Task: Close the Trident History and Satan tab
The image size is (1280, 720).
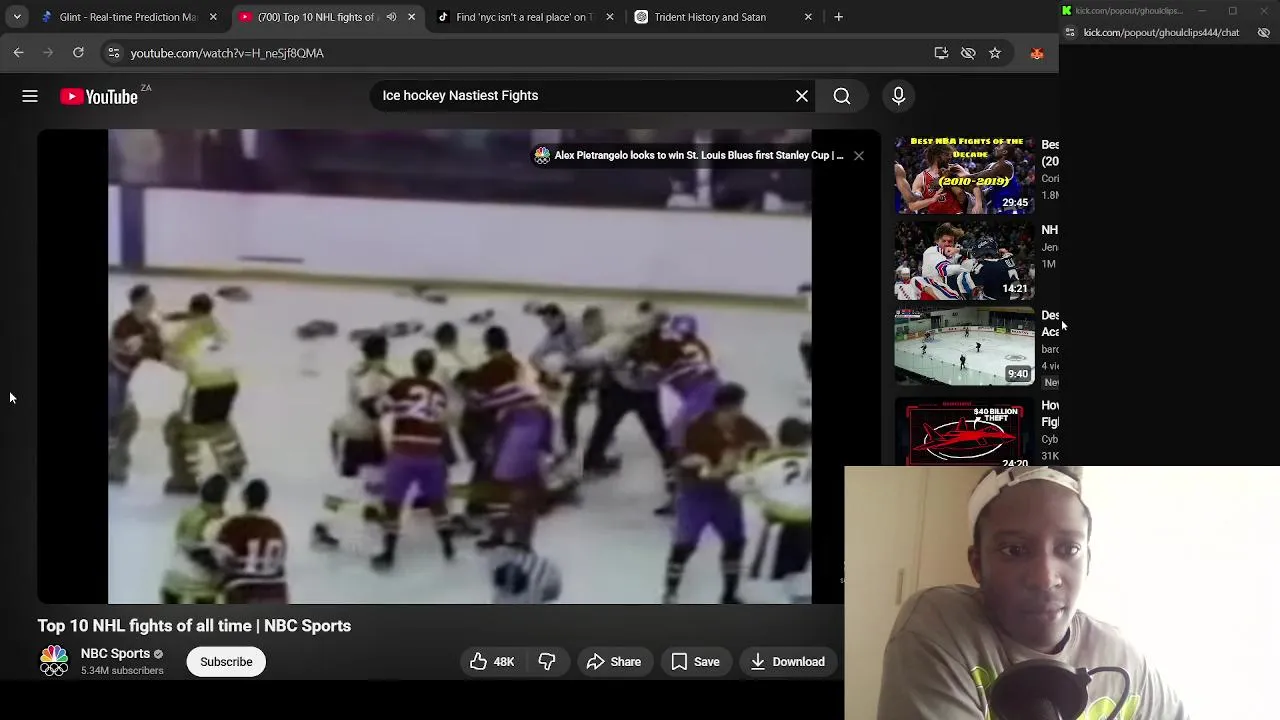Action: 808,17
